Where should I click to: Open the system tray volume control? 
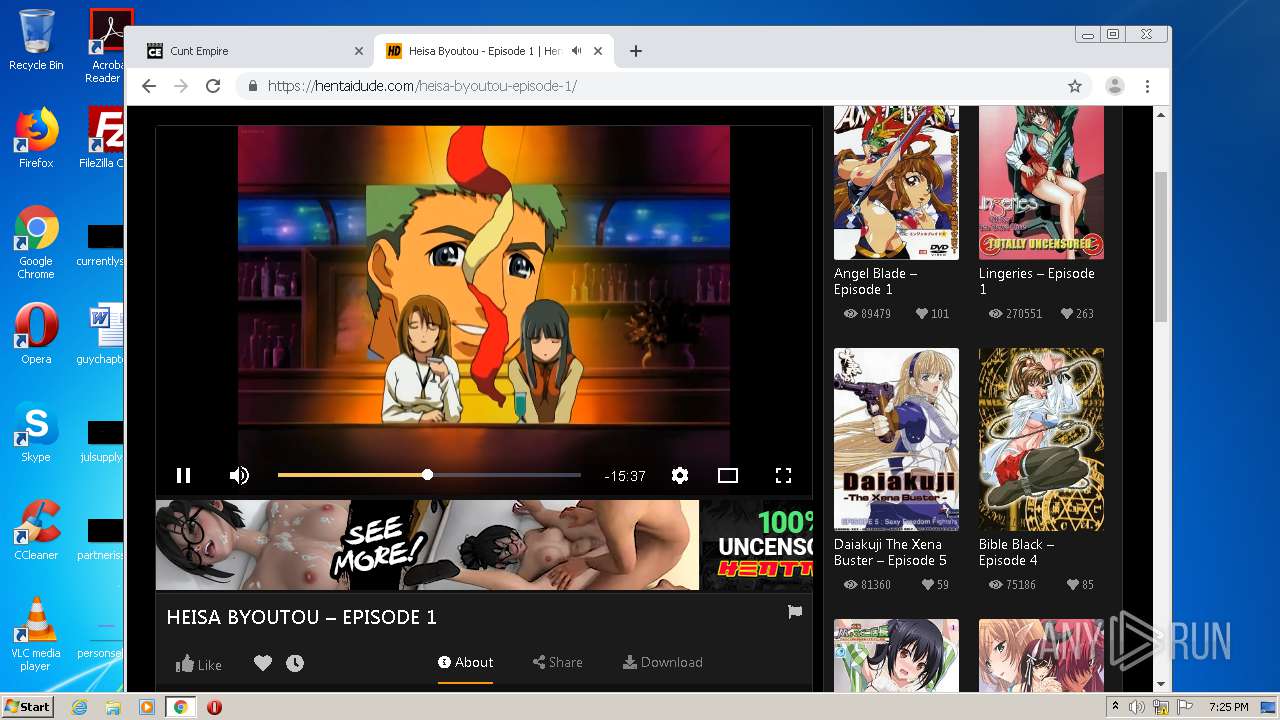coord(1137,707)
